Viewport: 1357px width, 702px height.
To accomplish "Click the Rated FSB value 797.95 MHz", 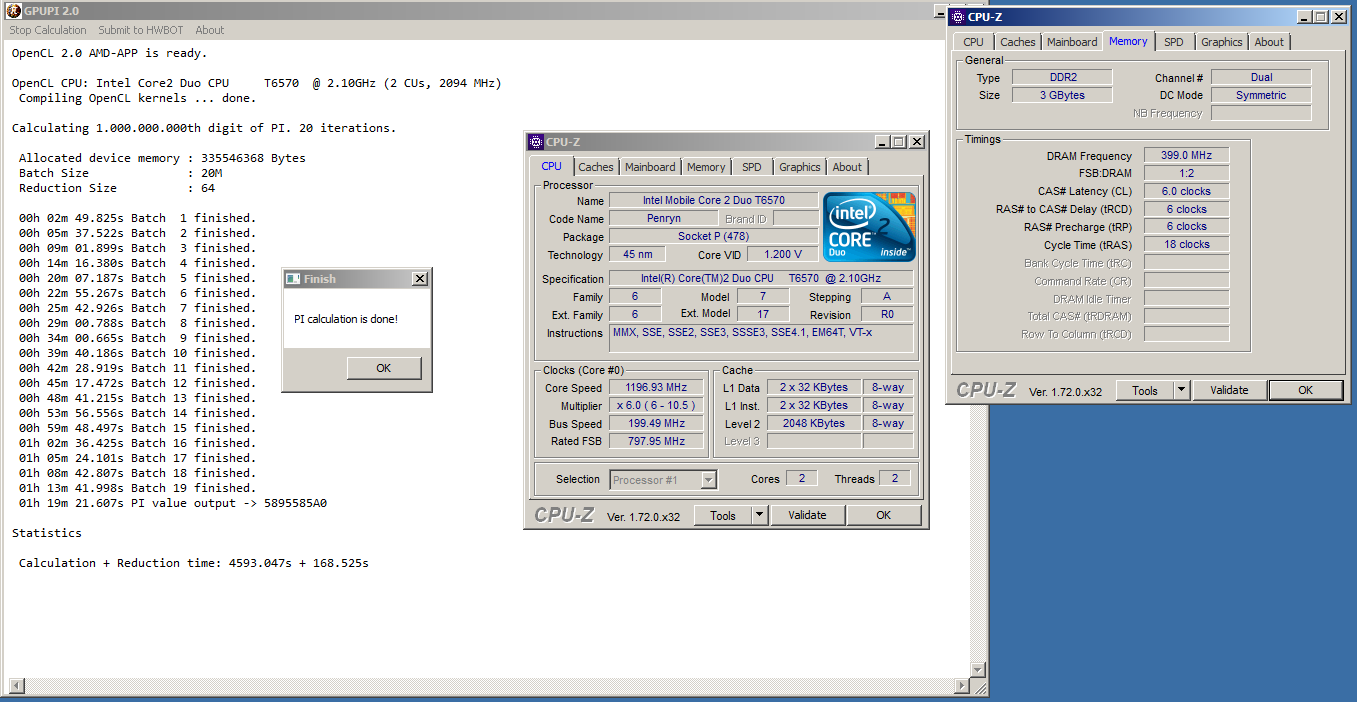I will [x=656, y=441].
